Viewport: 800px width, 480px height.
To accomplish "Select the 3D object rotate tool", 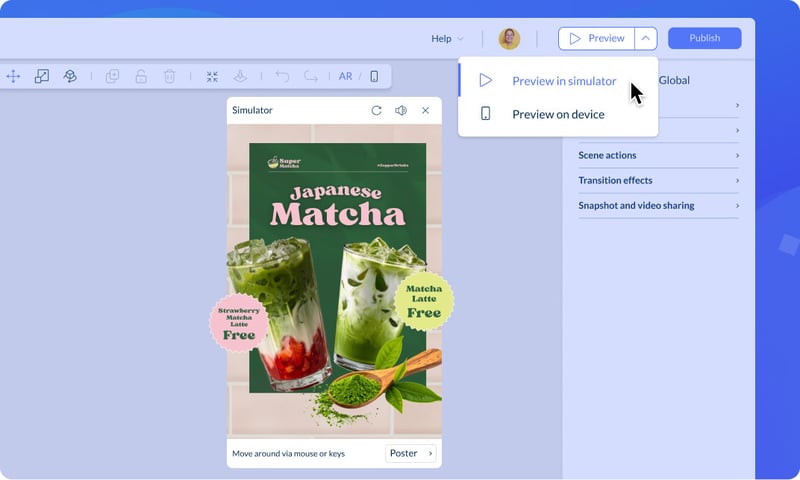I will pyautogui.click(x=70, y=77).
